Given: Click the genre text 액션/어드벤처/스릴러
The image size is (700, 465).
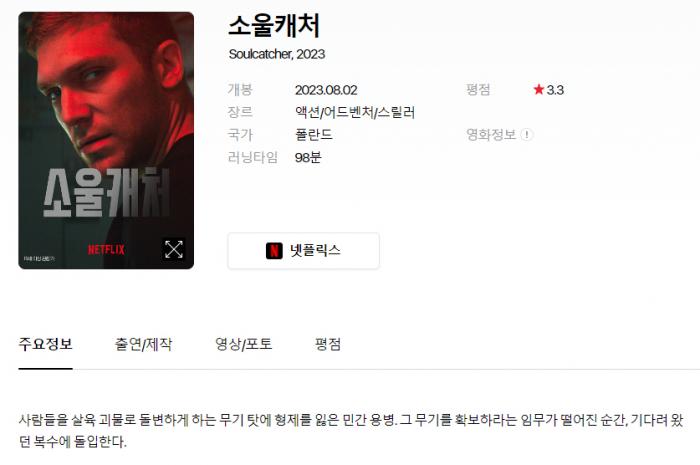Looking at the screenshot, I should tap(355, 112).
